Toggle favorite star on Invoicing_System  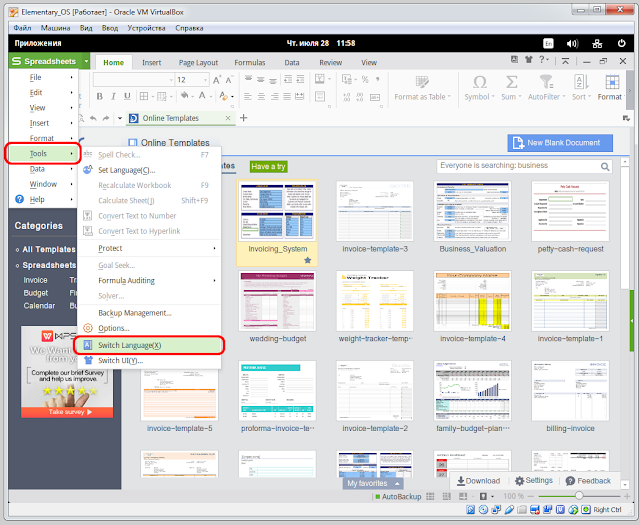click(x=308, y=260)
